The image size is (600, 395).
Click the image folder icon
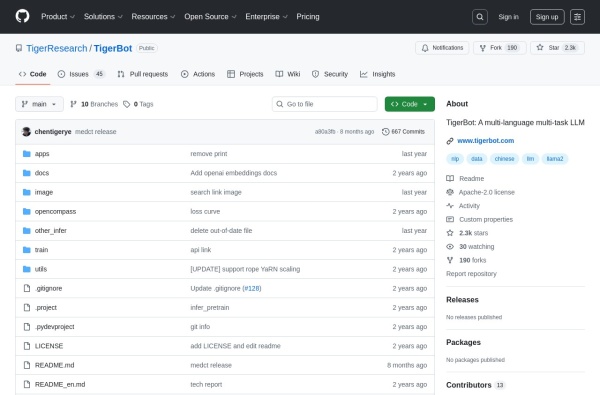tap(26, 192)
